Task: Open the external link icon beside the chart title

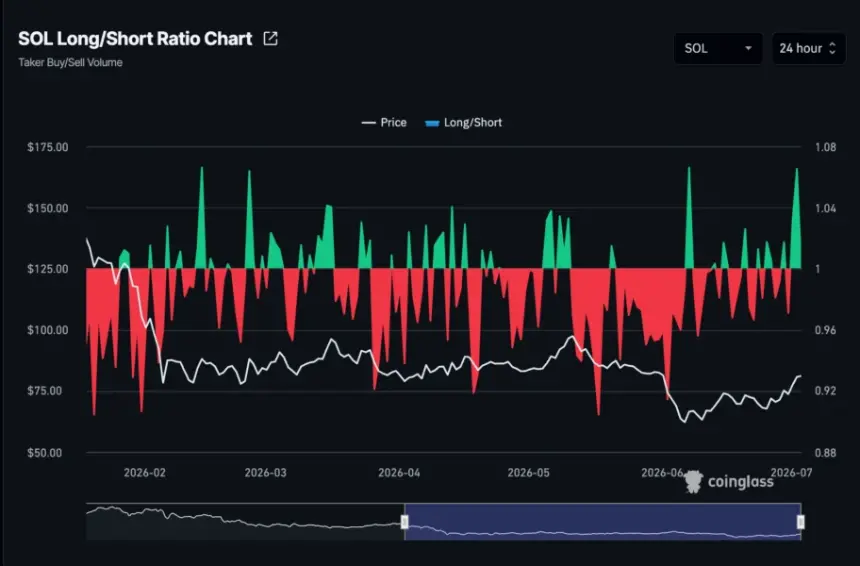Action: click(270, 38)
